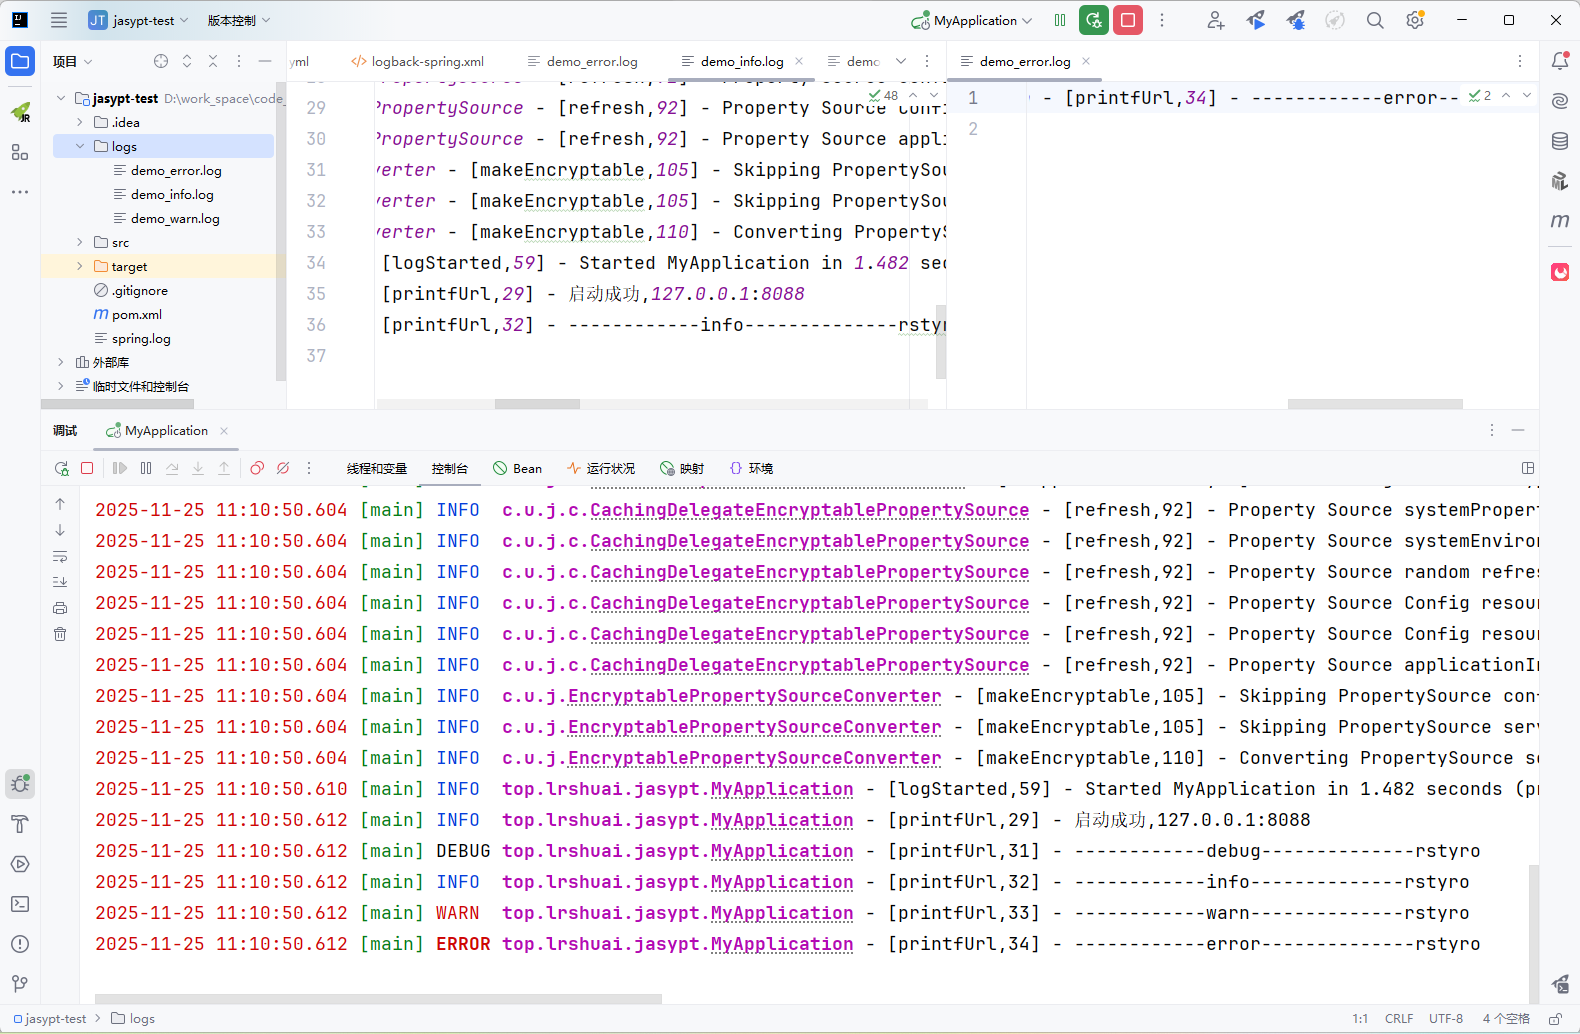1580x1034 pixels.
Task: Click the console horizontal scrollbar
Action: [x=378, y=998]
